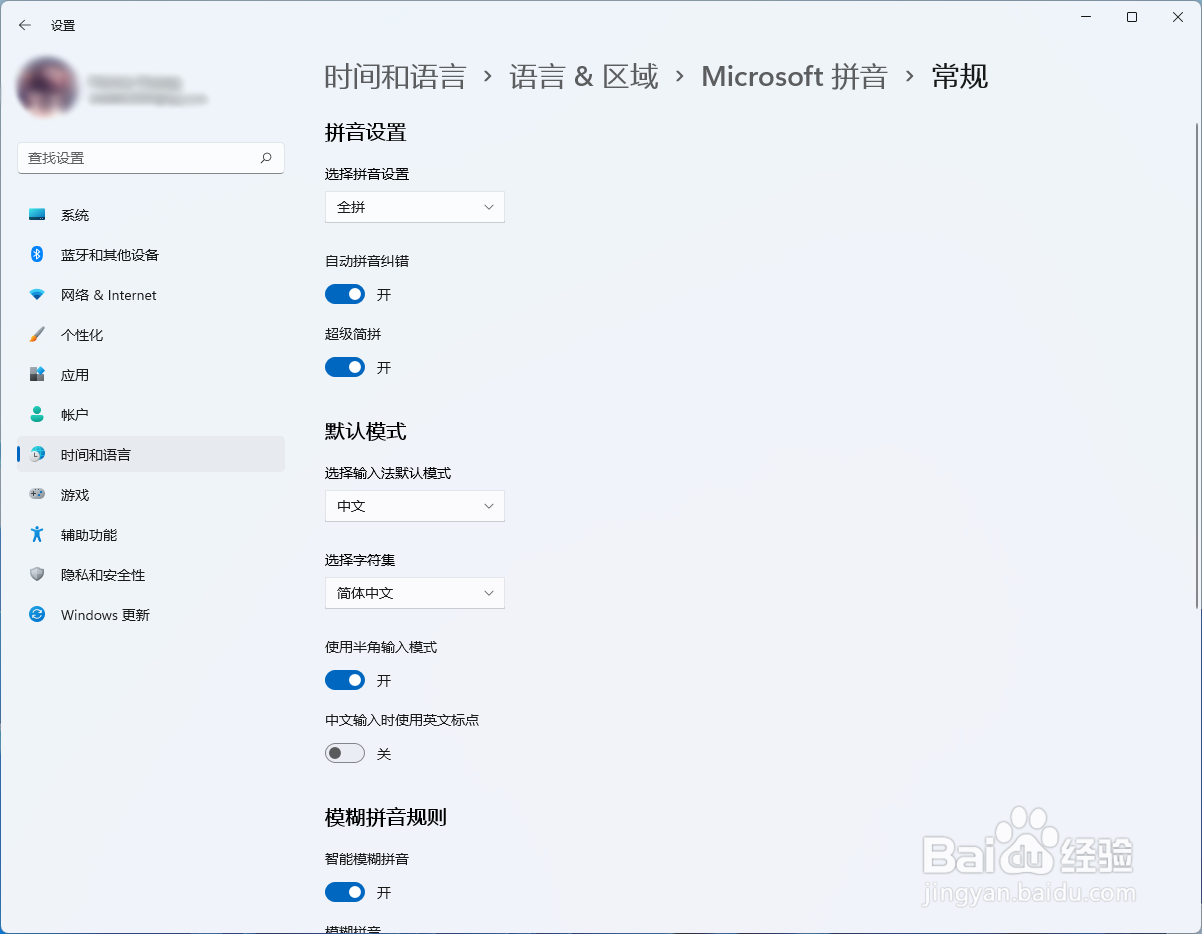The height and width of the screenshot is (934, 1202).
Task: Open the 选择字符集 dropdown showing 简体中文
Action: coord(414,593)
